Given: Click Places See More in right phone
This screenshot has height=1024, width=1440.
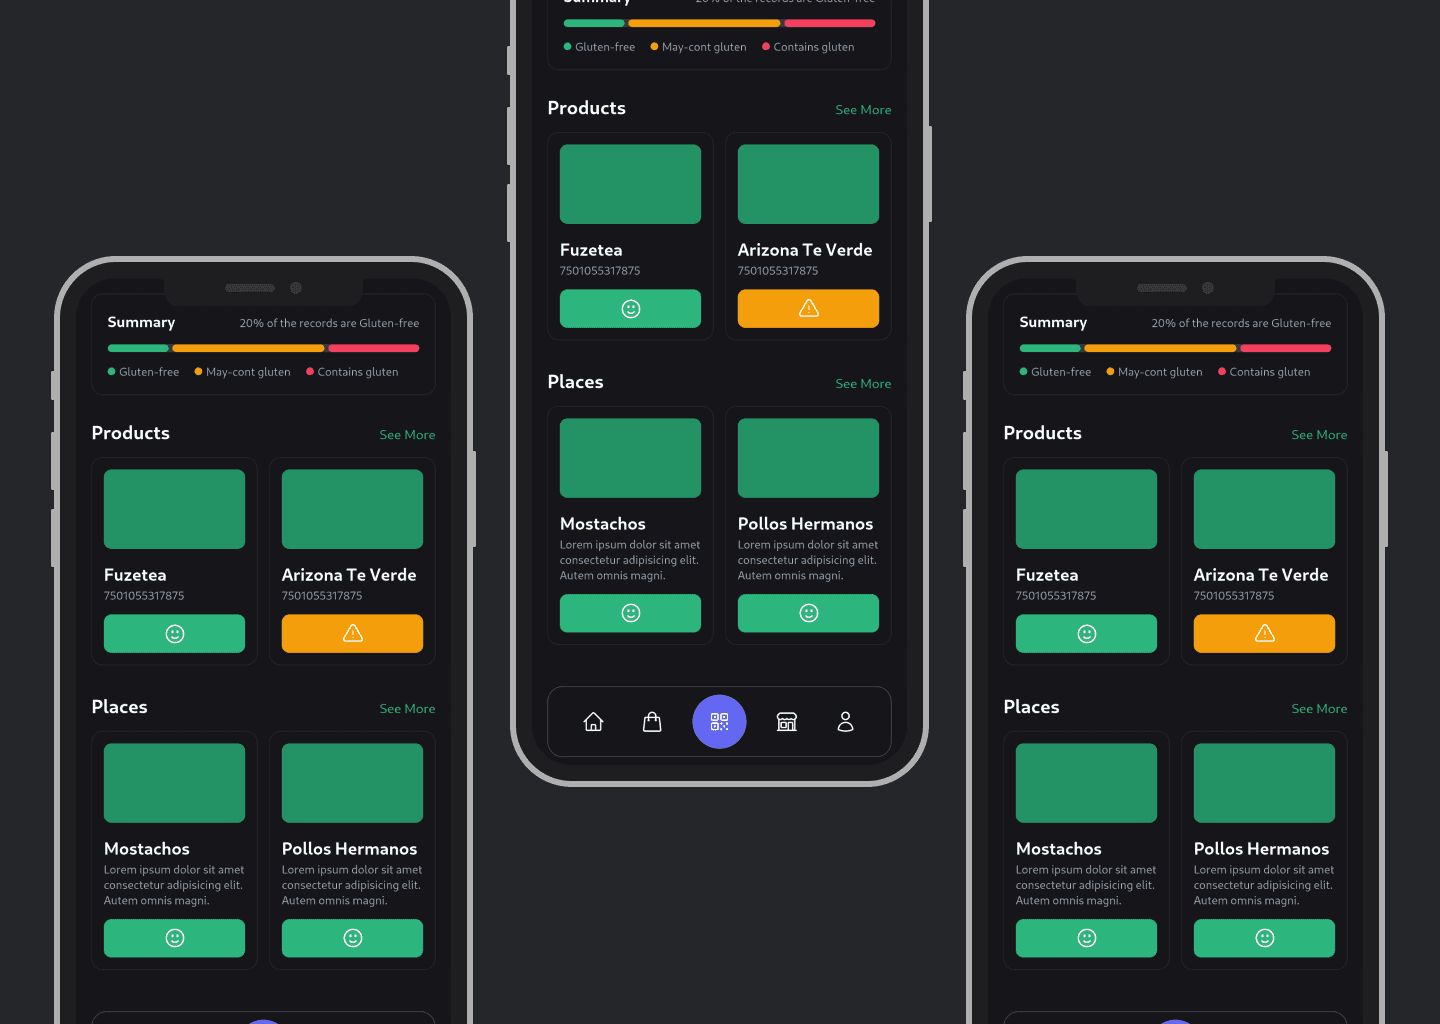Looking at the screenshot, I should tap(1319, 709).
